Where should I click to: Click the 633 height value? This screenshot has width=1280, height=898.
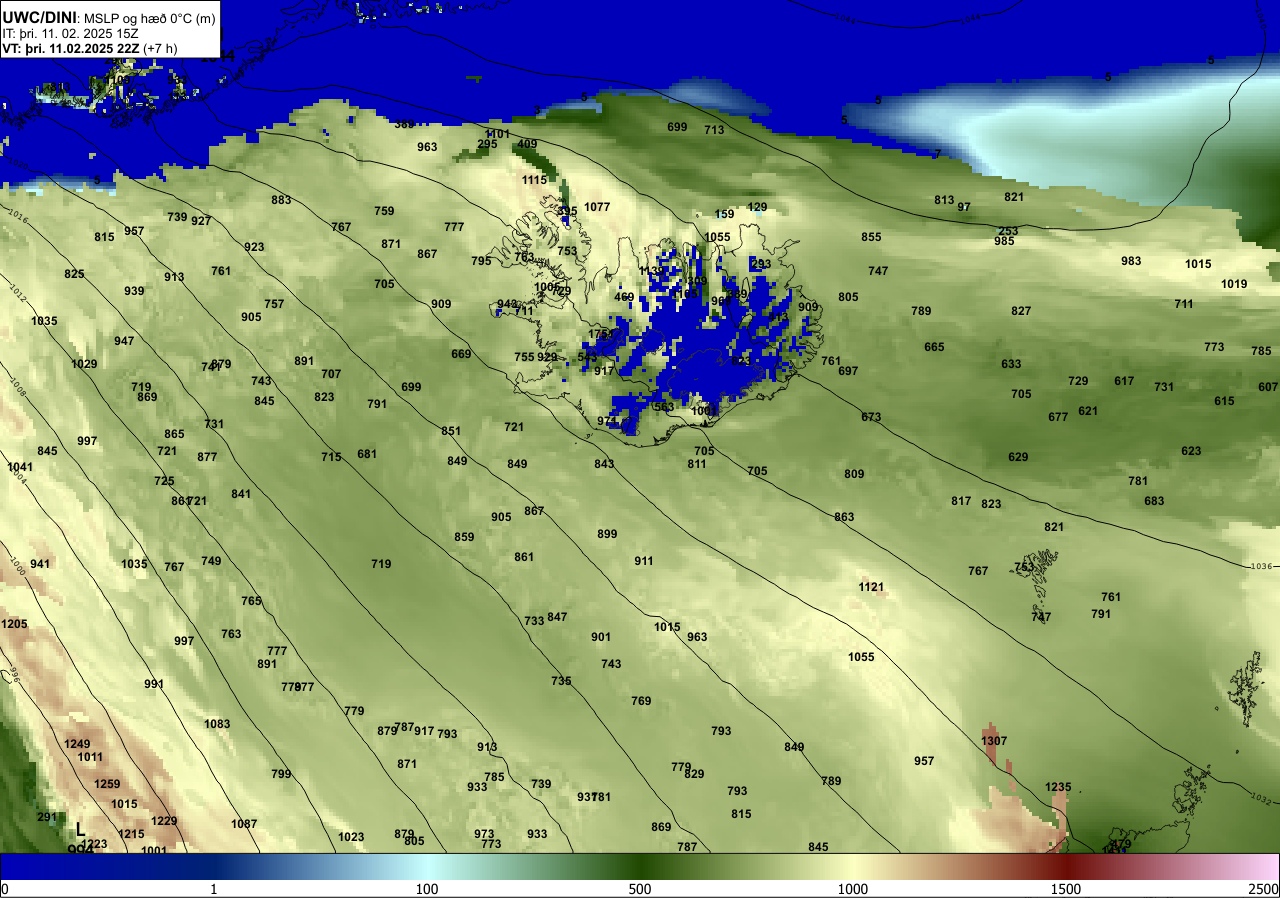pyautogui.click(x=1011, y=364)
